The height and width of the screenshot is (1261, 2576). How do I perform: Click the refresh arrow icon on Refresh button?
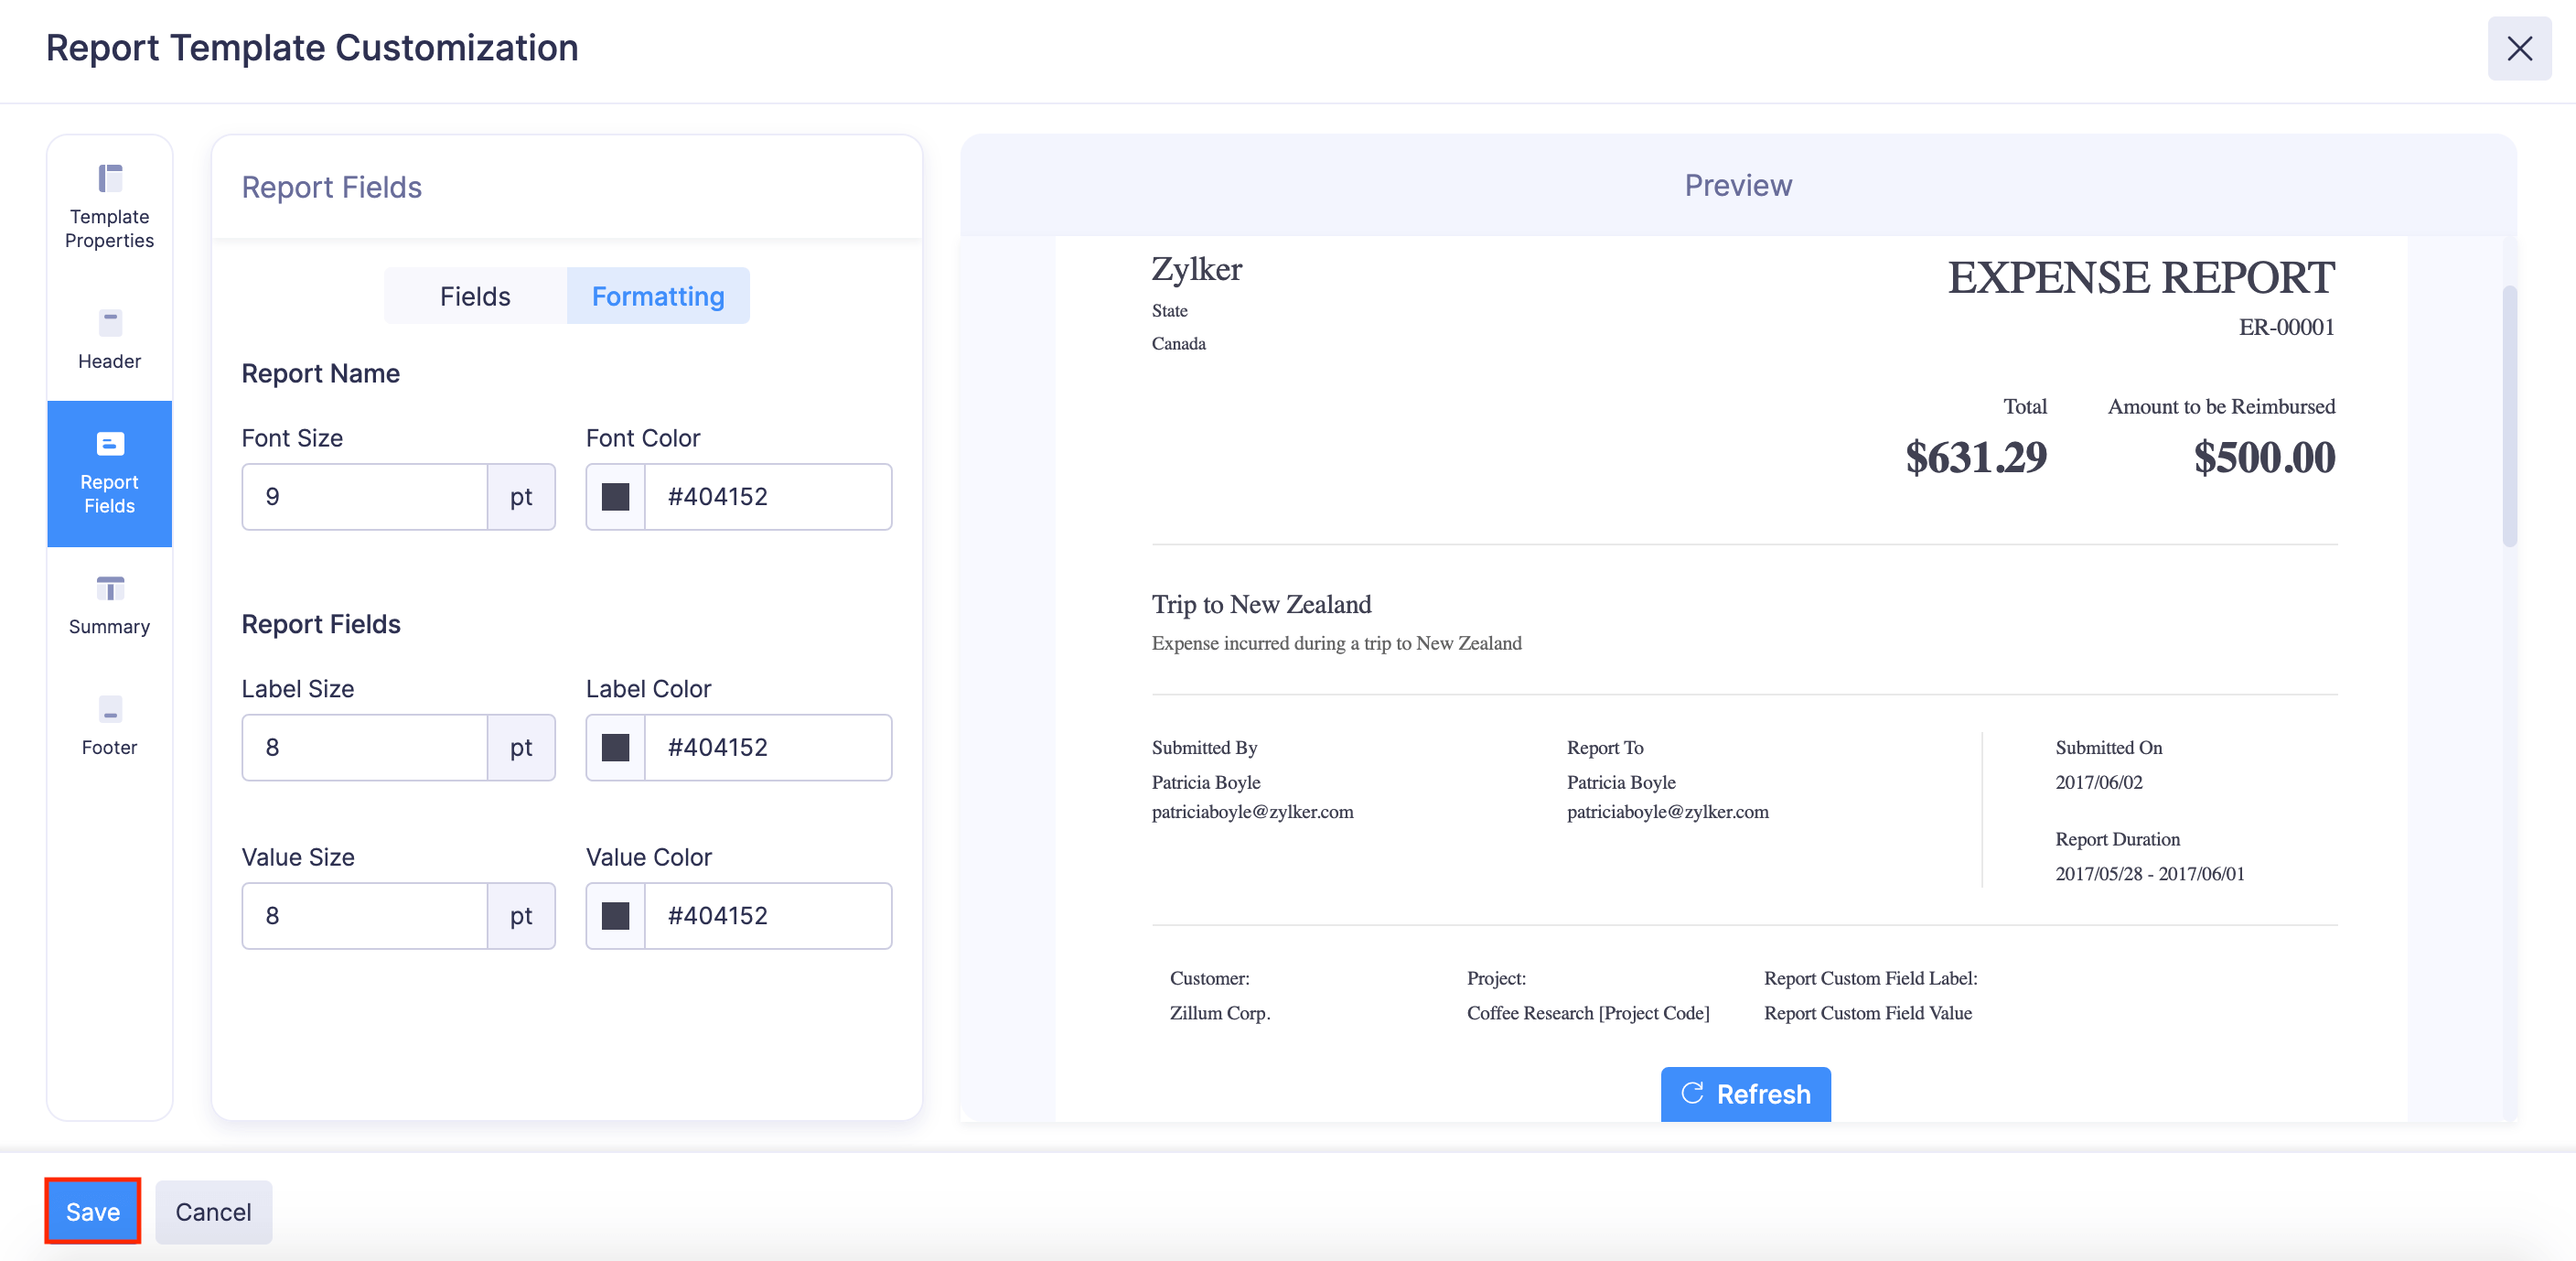pyautogui.click(x=1693, y=1094)
